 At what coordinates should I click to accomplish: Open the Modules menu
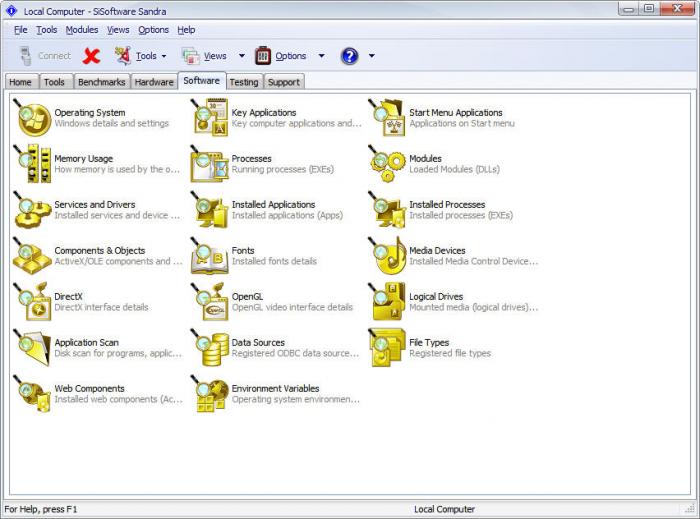click(82, 30)
